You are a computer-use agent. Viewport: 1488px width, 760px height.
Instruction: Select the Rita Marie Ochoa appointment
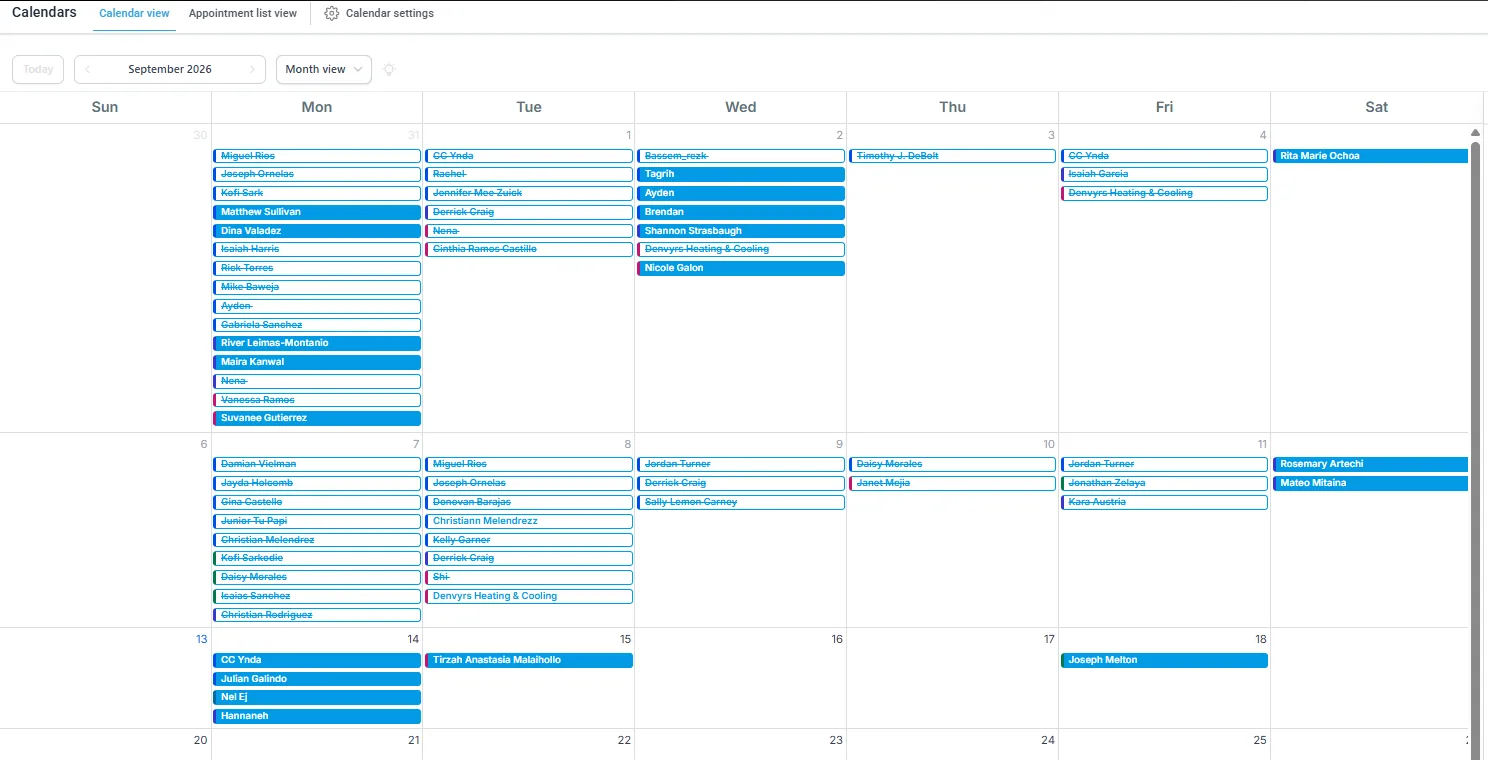(x=1370, y=156)
